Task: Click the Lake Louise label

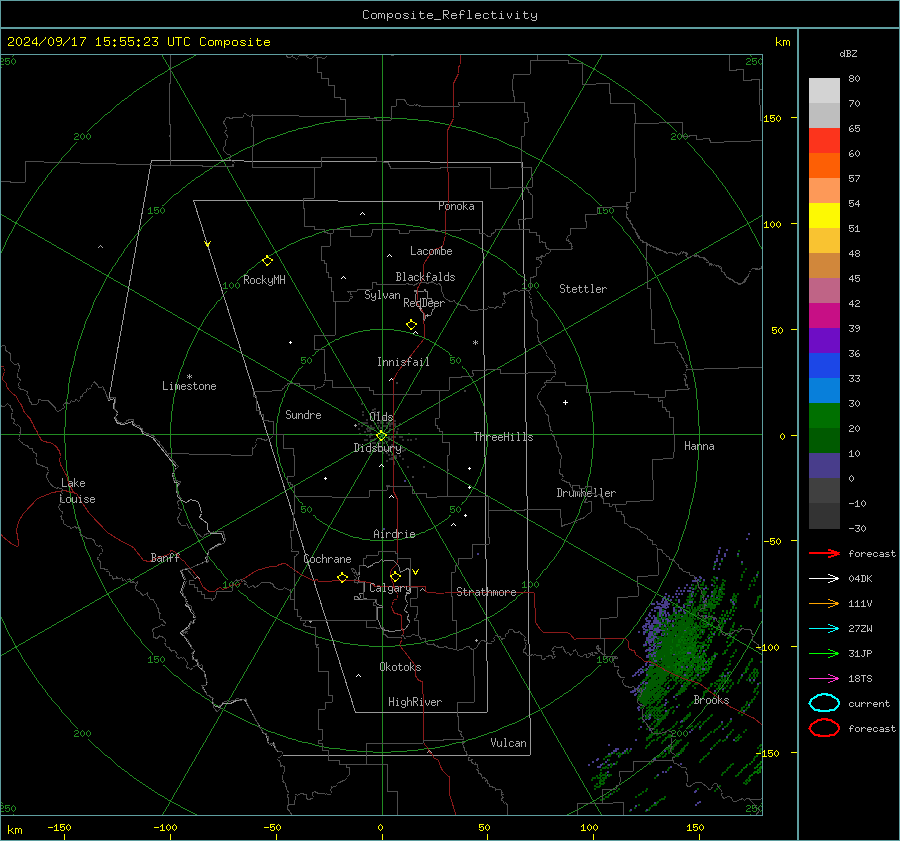Action: tap(77, 491)
